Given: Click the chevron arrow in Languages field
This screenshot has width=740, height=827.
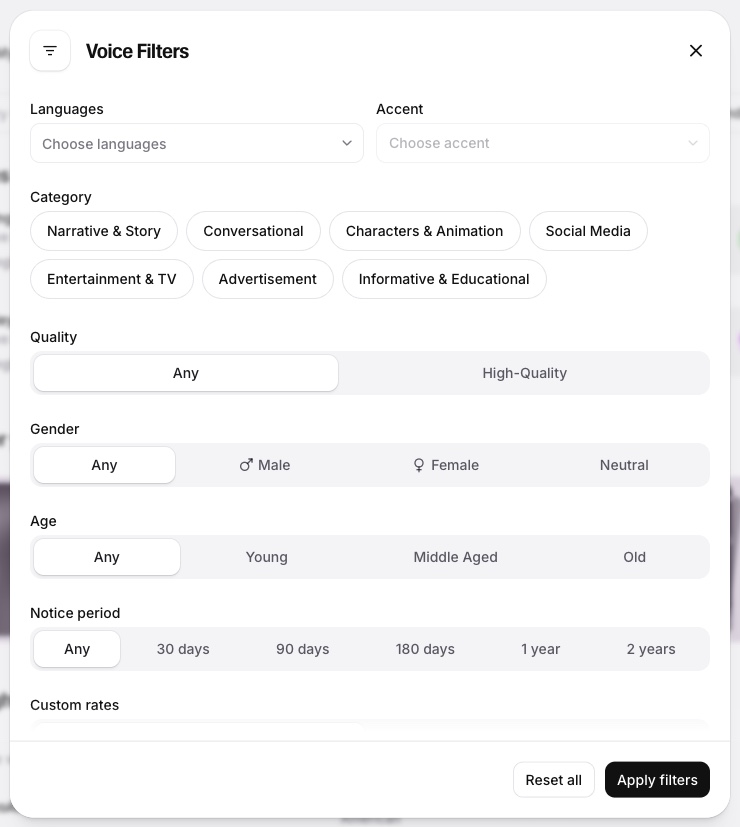Looking at the screenshot, I should click(347, 143).
